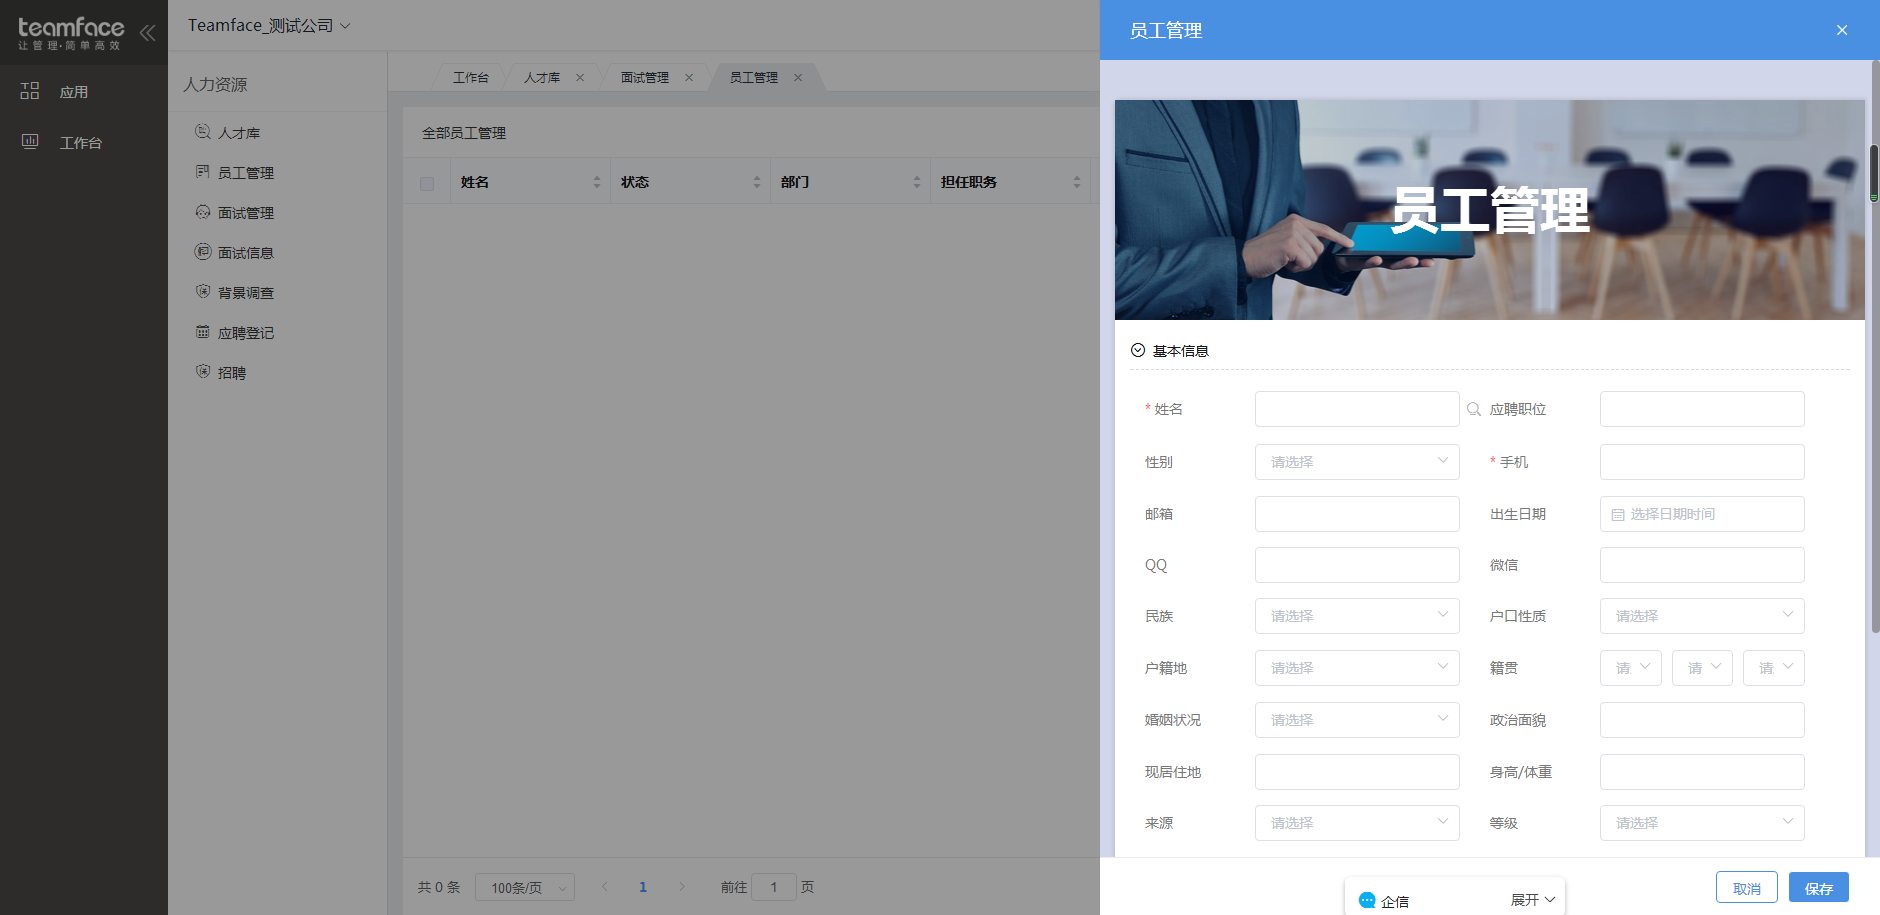Image resolution: width=1880 pixels, height=915 pixels.
Task: Open the Teamface_测试公司 company dropdown
Action: coord(269,25)
